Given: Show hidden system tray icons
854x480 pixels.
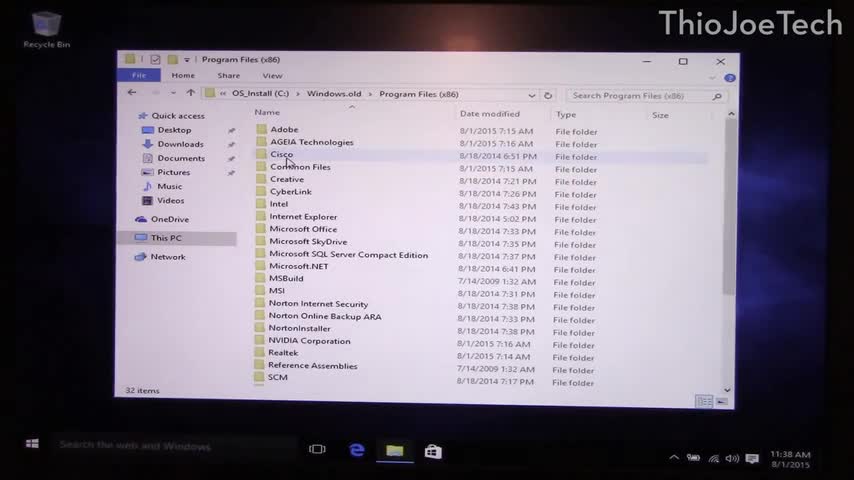Looking at the screenshot, I should click(674, 457).
